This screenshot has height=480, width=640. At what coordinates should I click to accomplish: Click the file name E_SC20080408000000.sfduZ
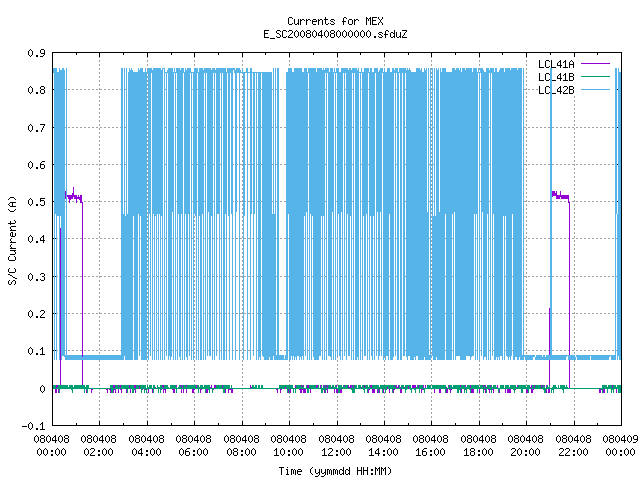[x=335, y=34]
